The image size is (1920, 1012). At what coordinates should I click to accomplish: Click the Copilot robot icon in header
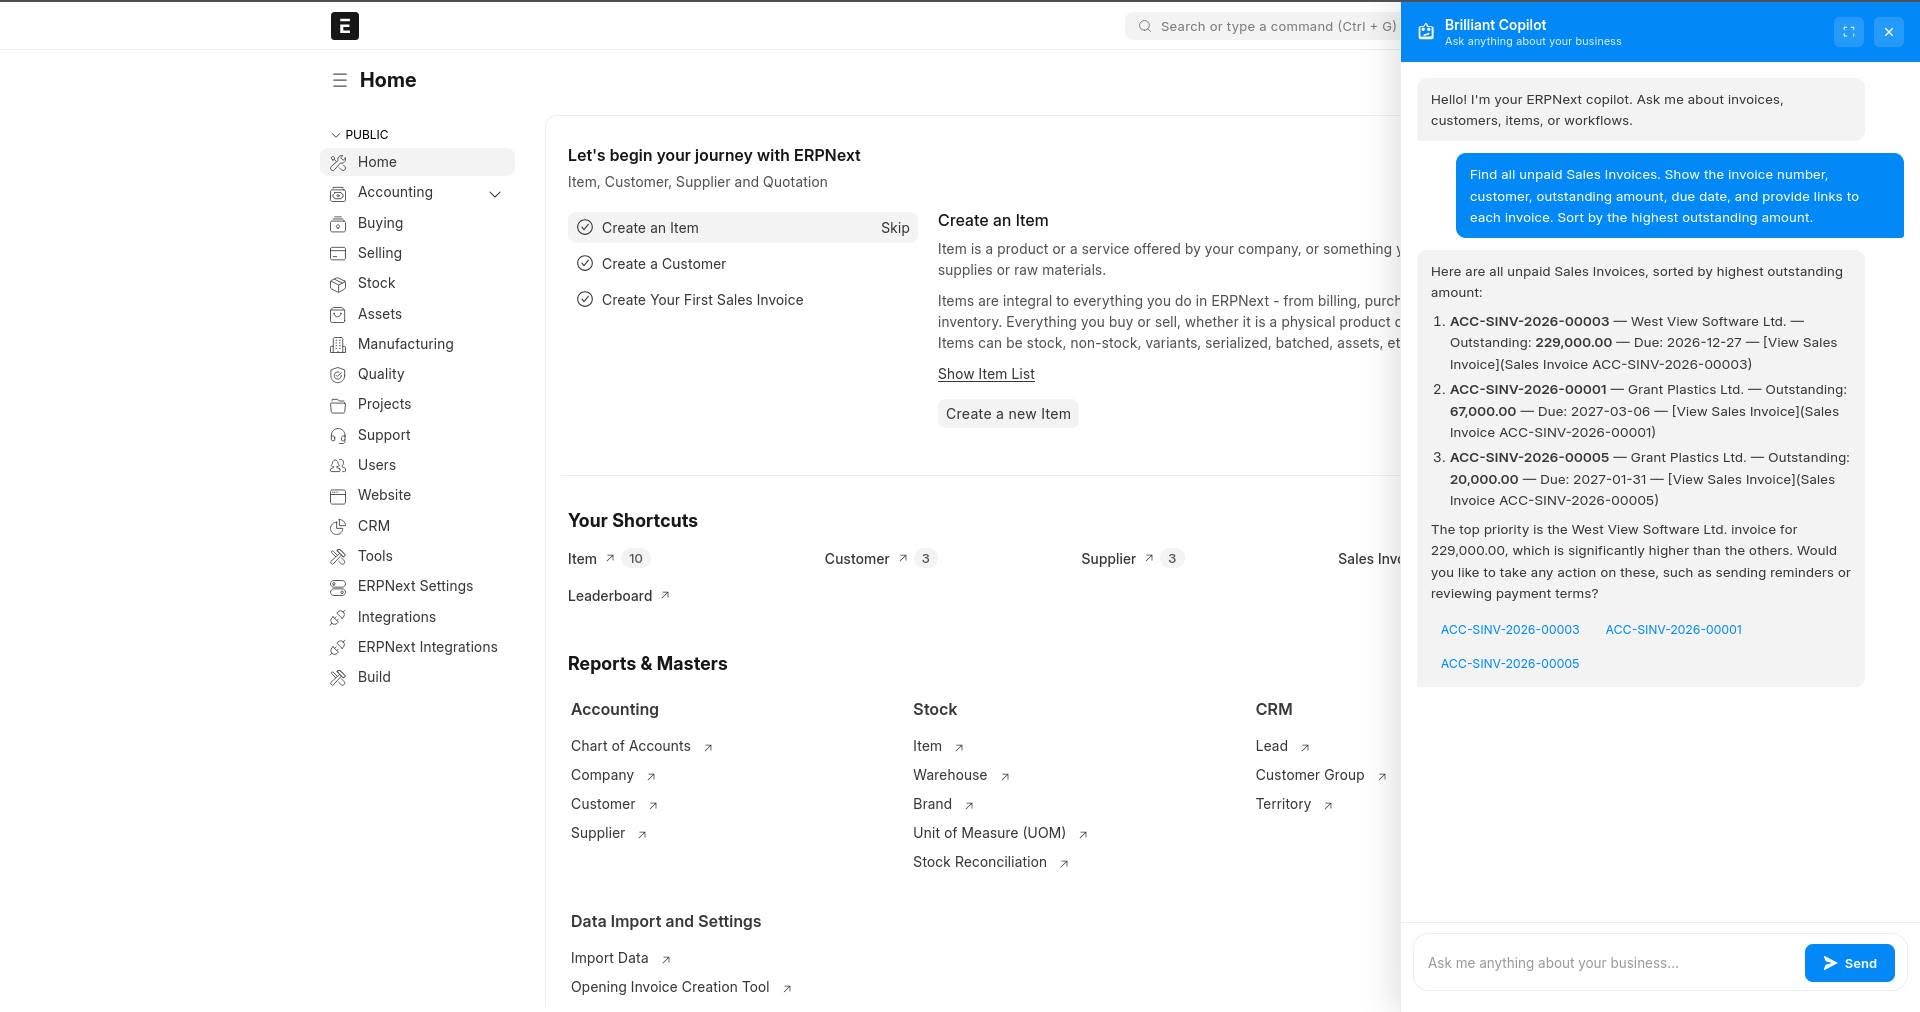(x=1426, y=32)
